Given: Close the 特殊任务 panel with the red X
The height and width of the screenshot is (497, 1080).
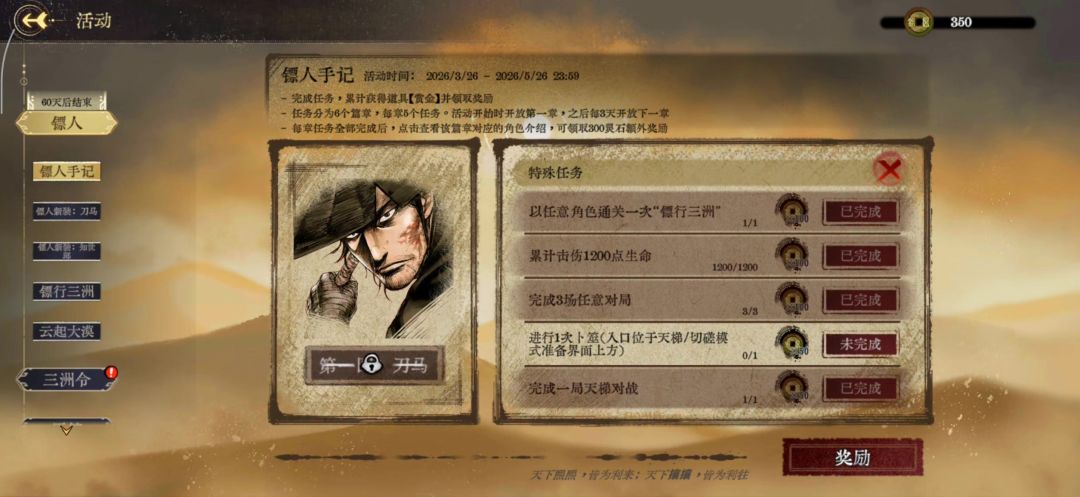Looking at the screenshot, I should (889, 169).
